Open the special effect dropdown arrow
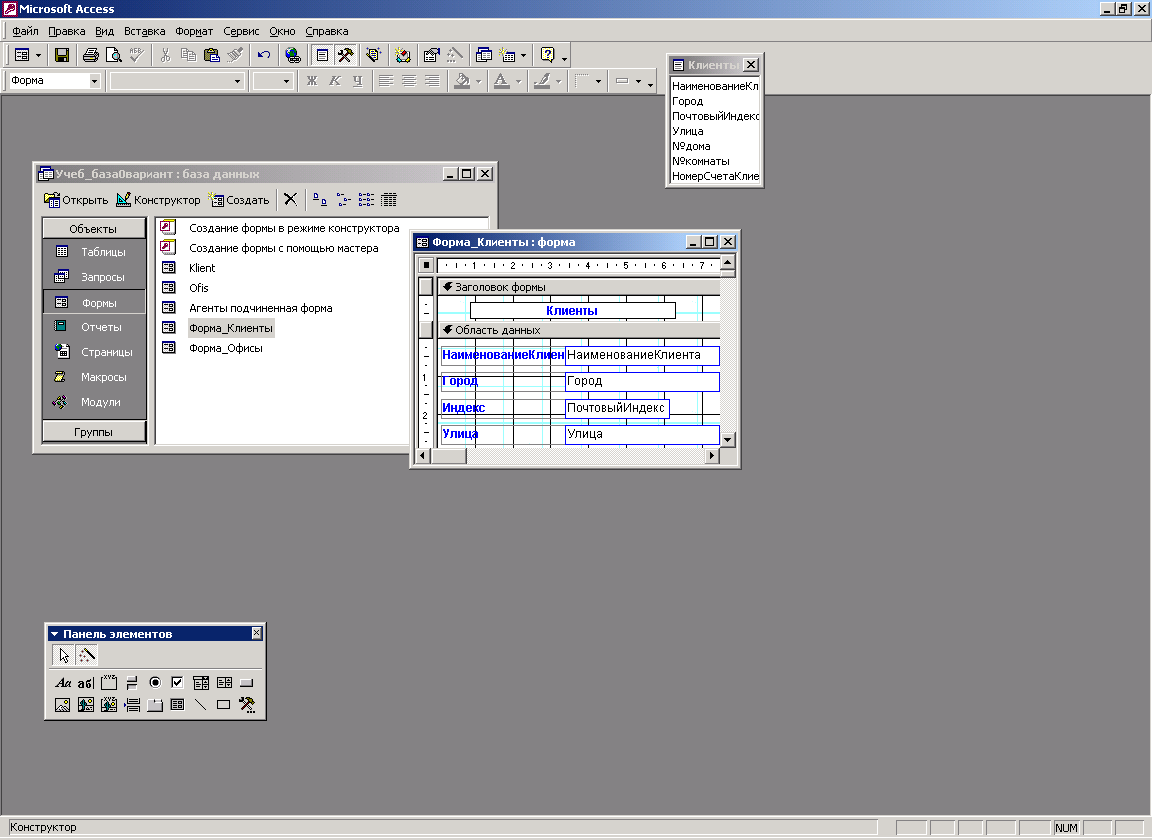 [x=638, y=81]
